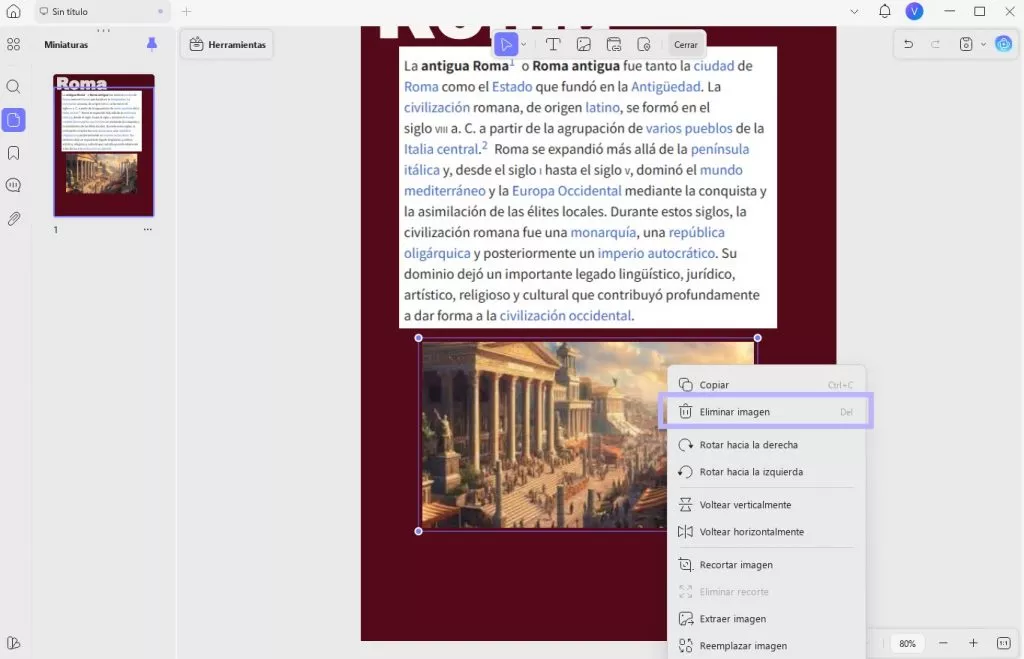The height and width of the screenshot is (659, 1024).
Task: Click the Cerrar button in edit toolbar
Action: [x=686, y=44]
